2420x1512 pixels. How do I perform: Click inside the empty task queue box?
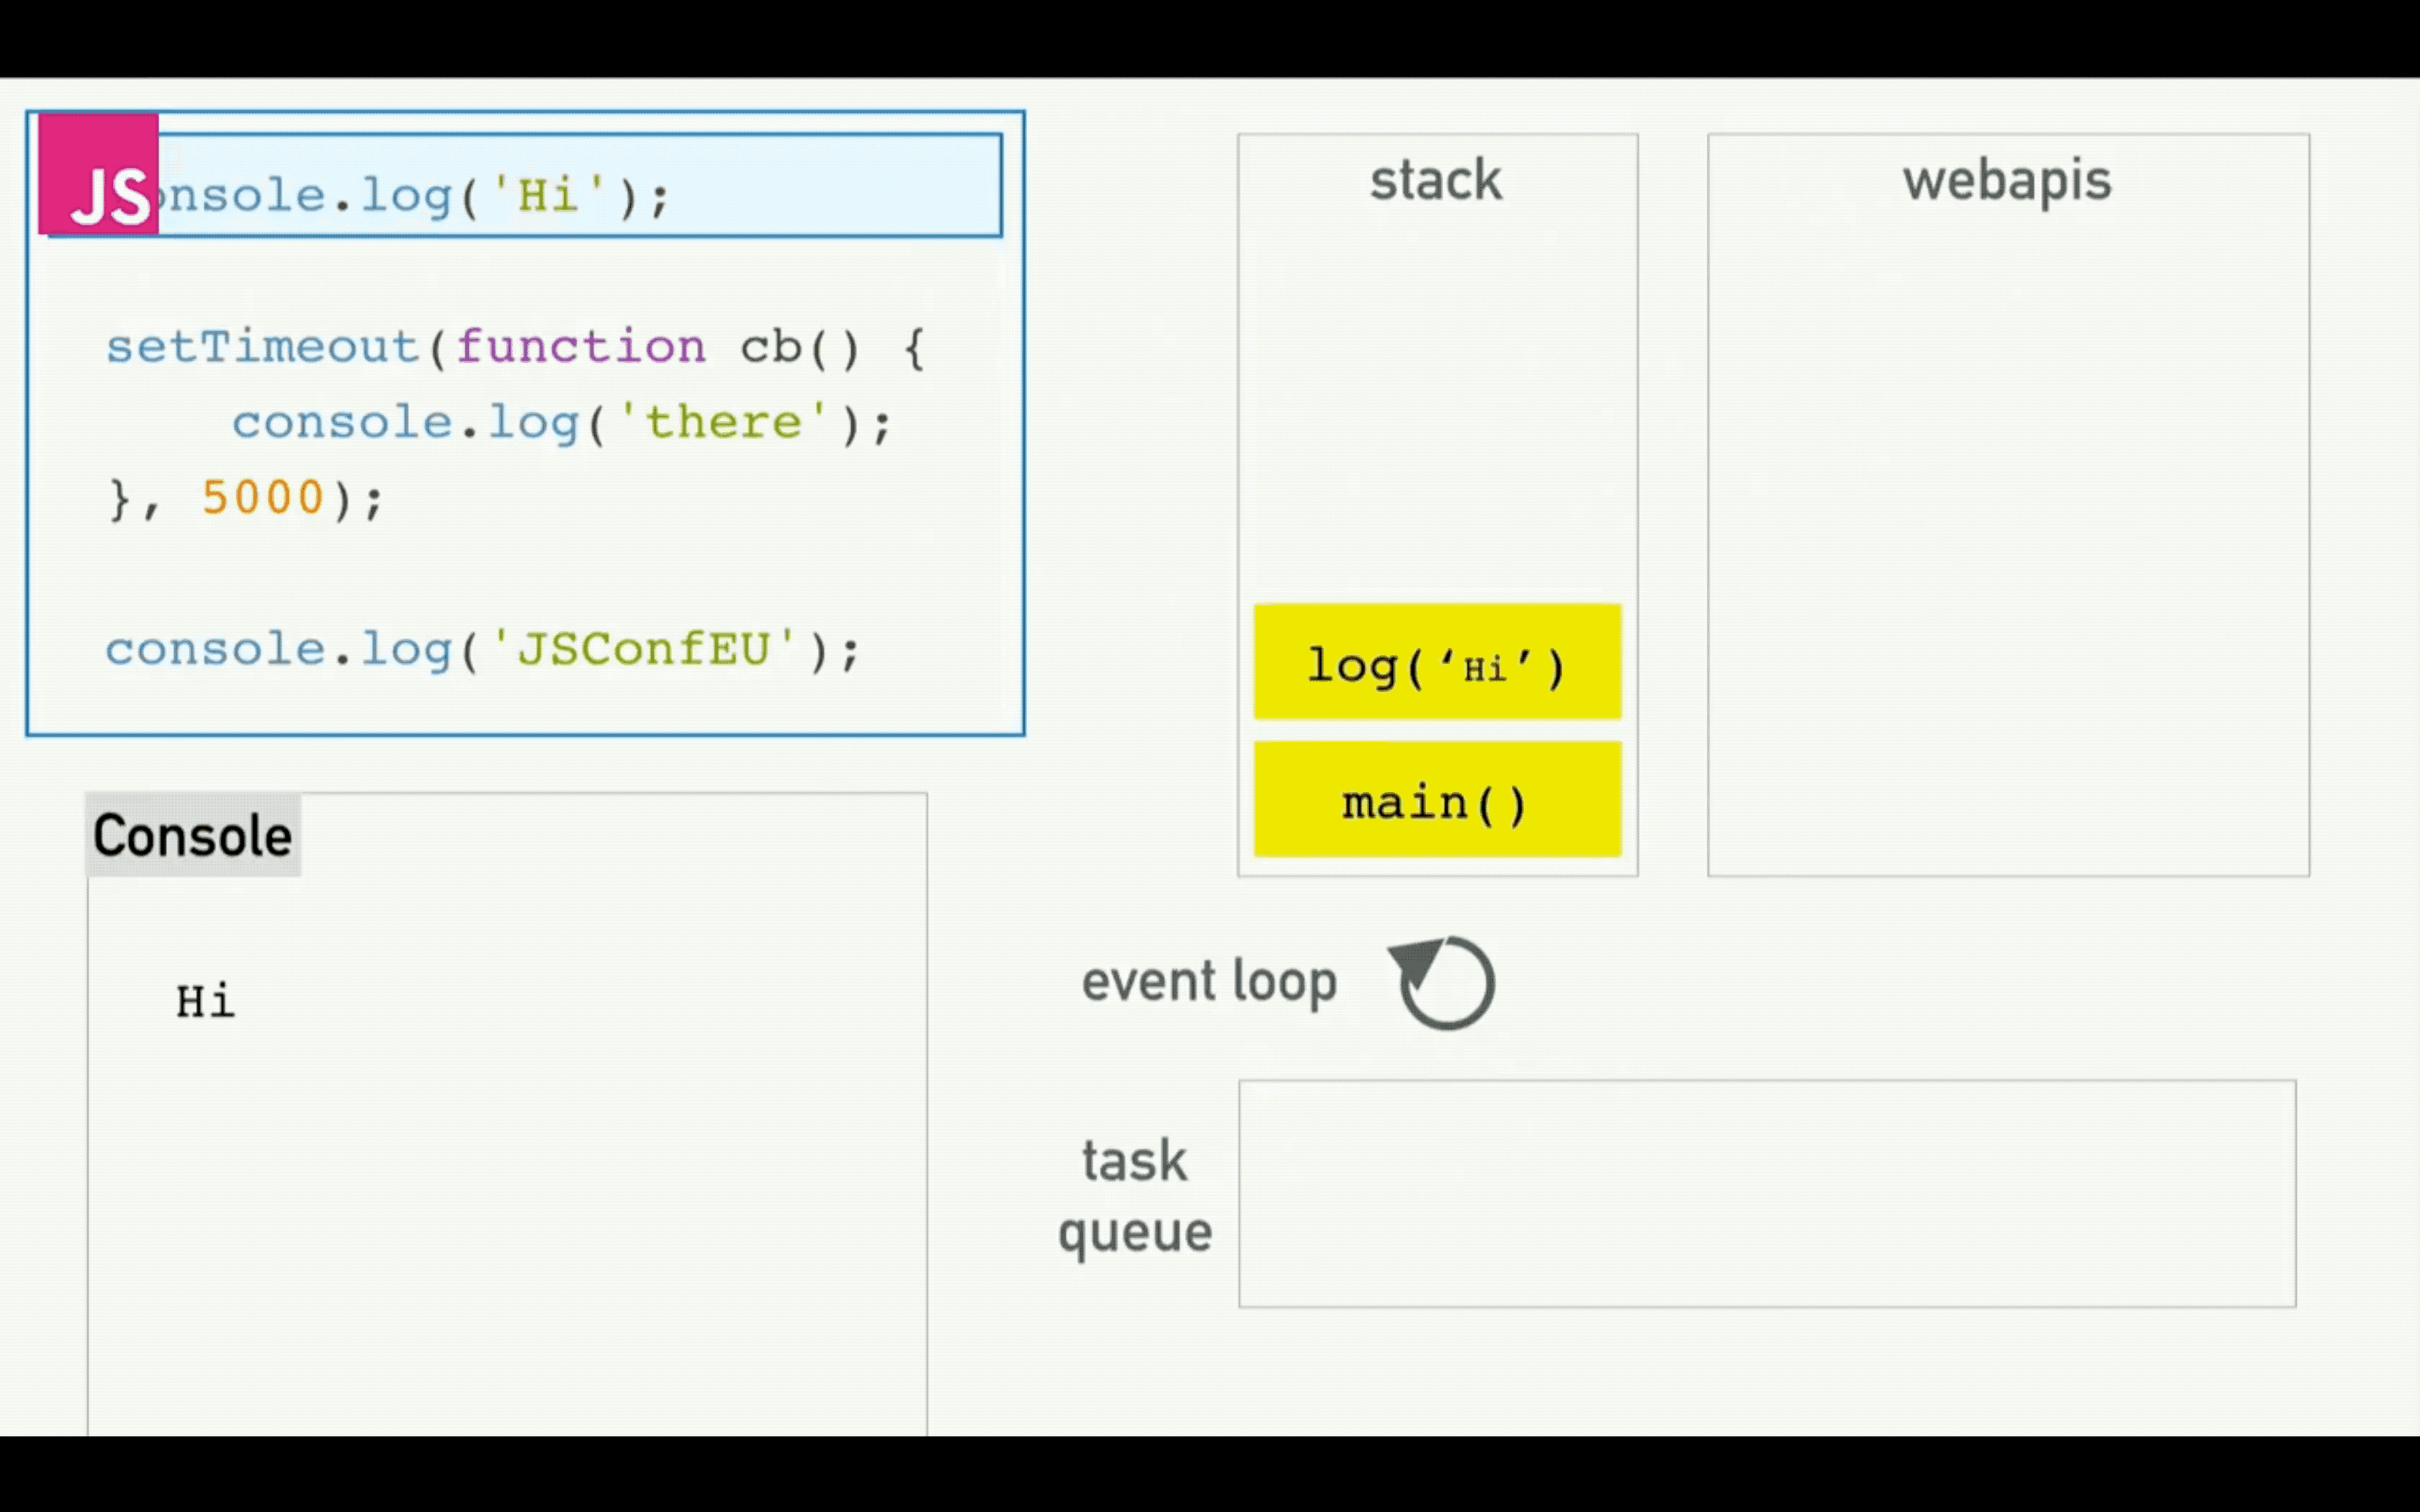pos(1766,1193)
